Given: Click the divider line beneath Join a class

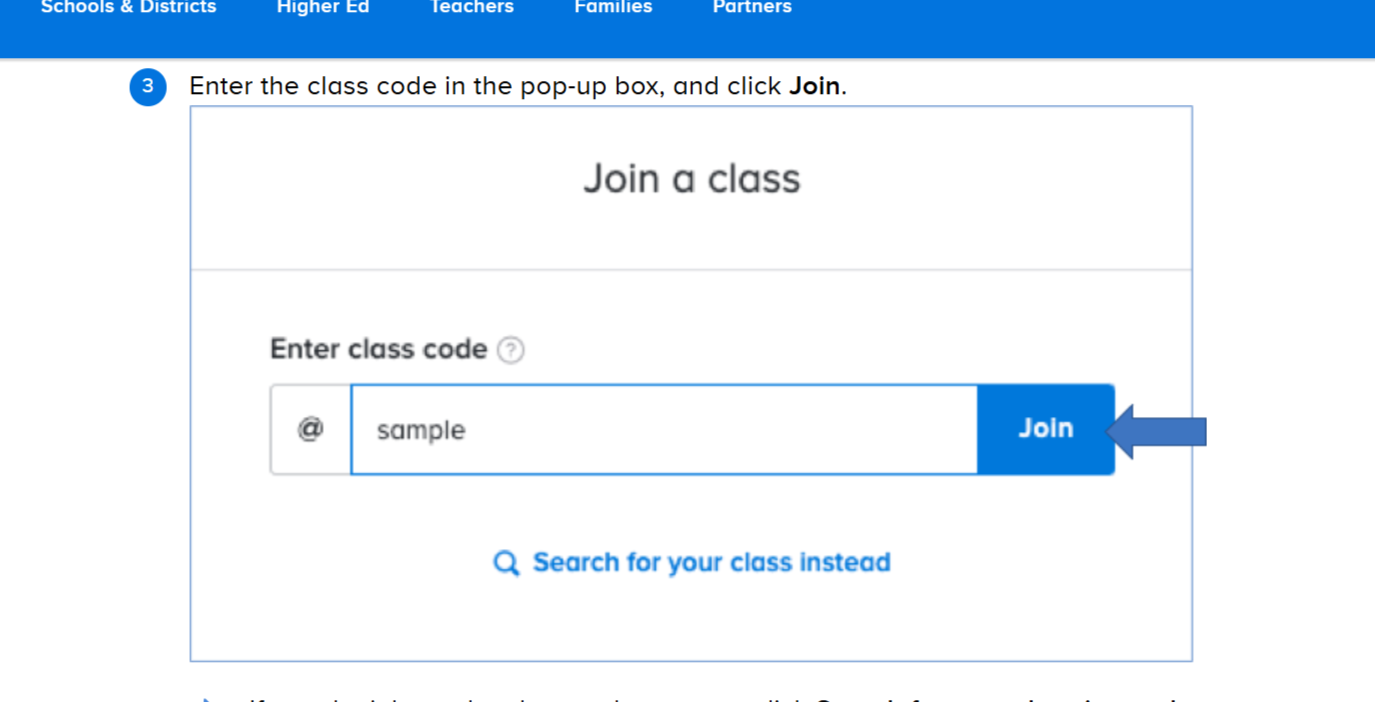Looking at the screenshot, I should [691, 270].
